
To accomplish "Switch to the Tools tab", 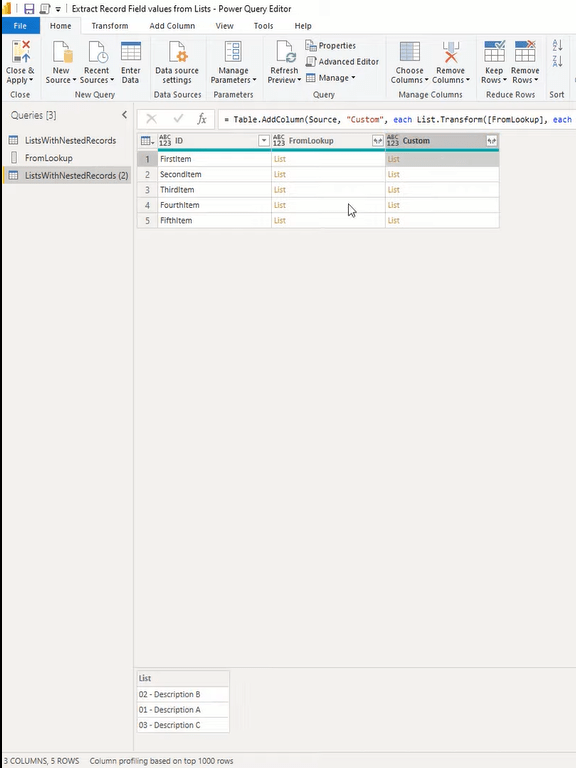I will 264,26.
